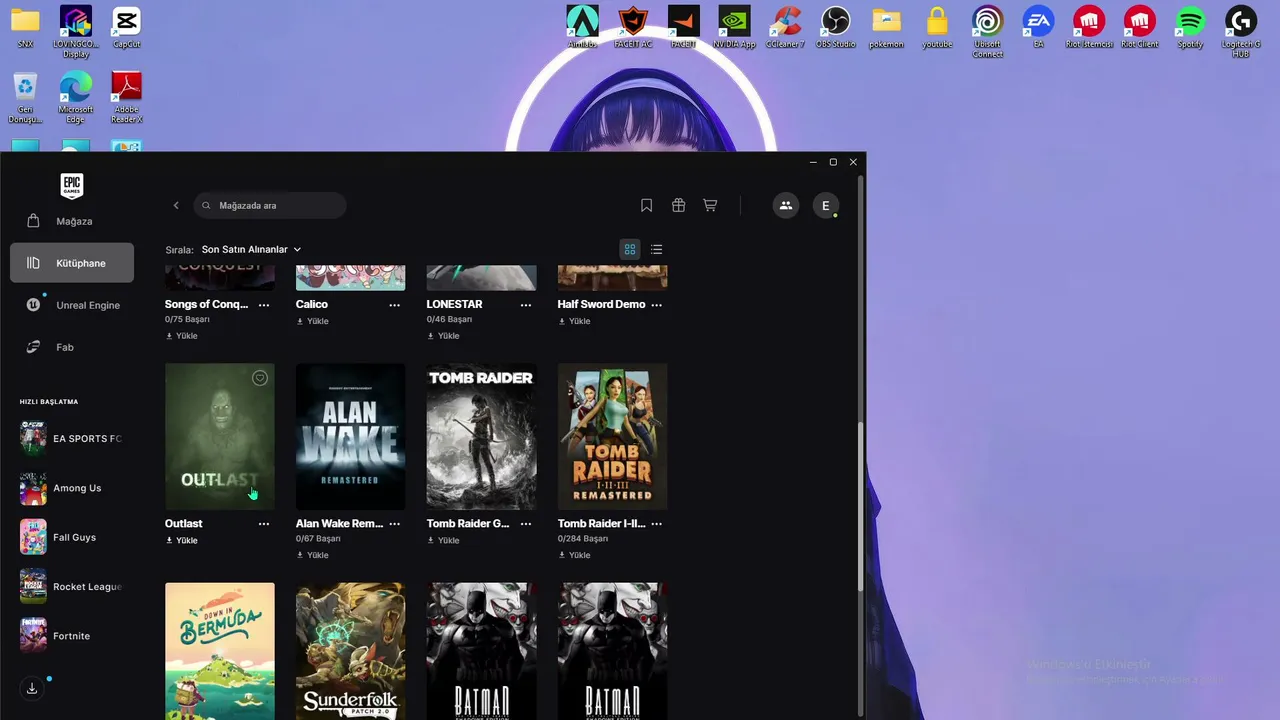Screen dimensions: 1280x720
Task: Select the OBS Studio desktop icon
Action: (x=835, y=27)
